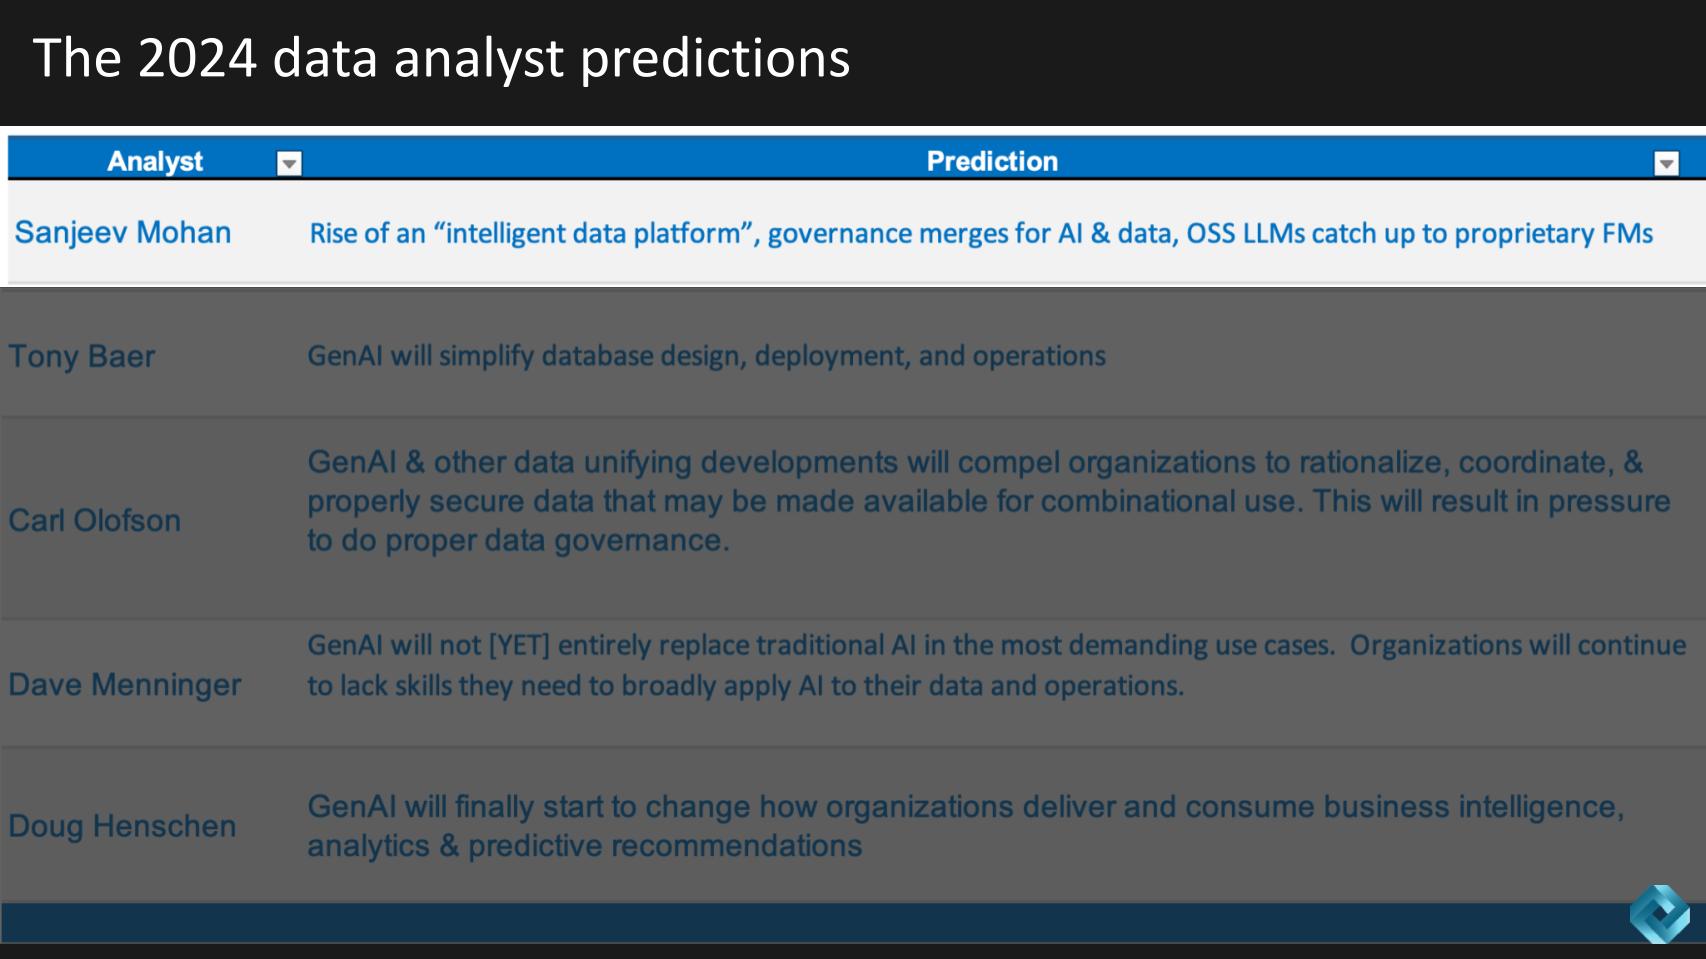Click the blue cube logo icon
Image resolution: width=1706 pixels, height=959 pixels.
pos(1659,913)
